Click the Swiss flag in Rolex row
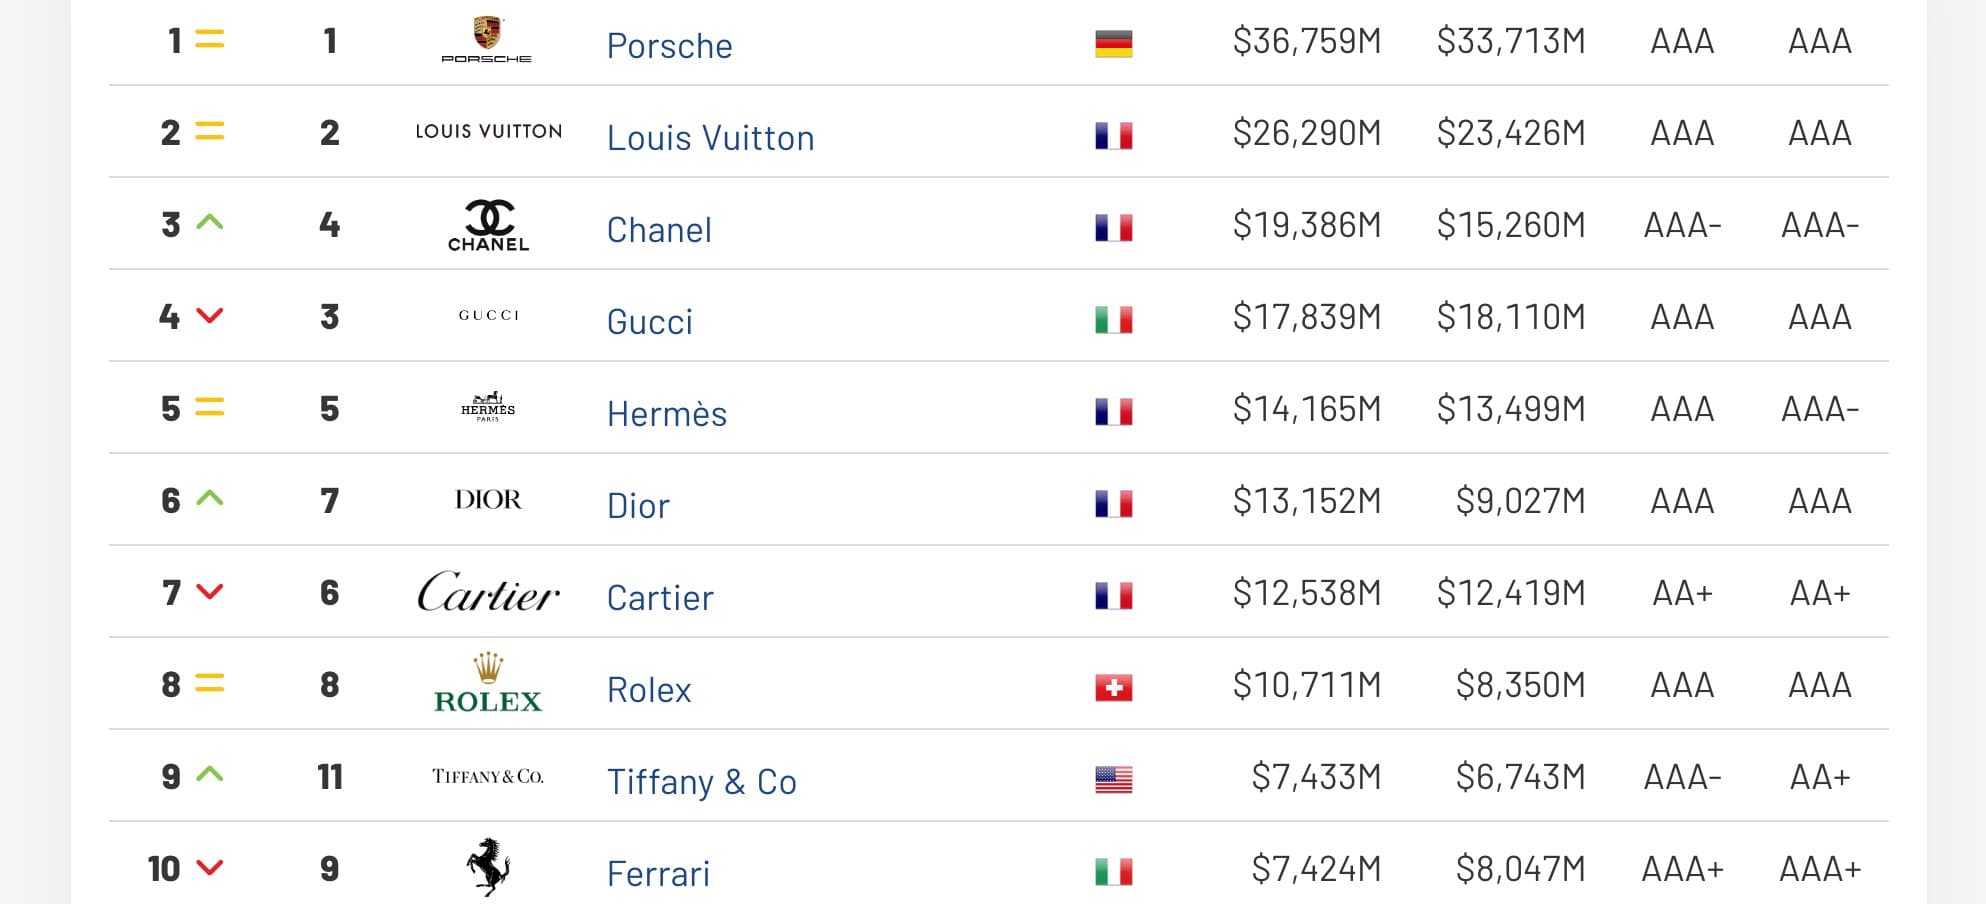The image size is (1986, 904). [1113, 688]
